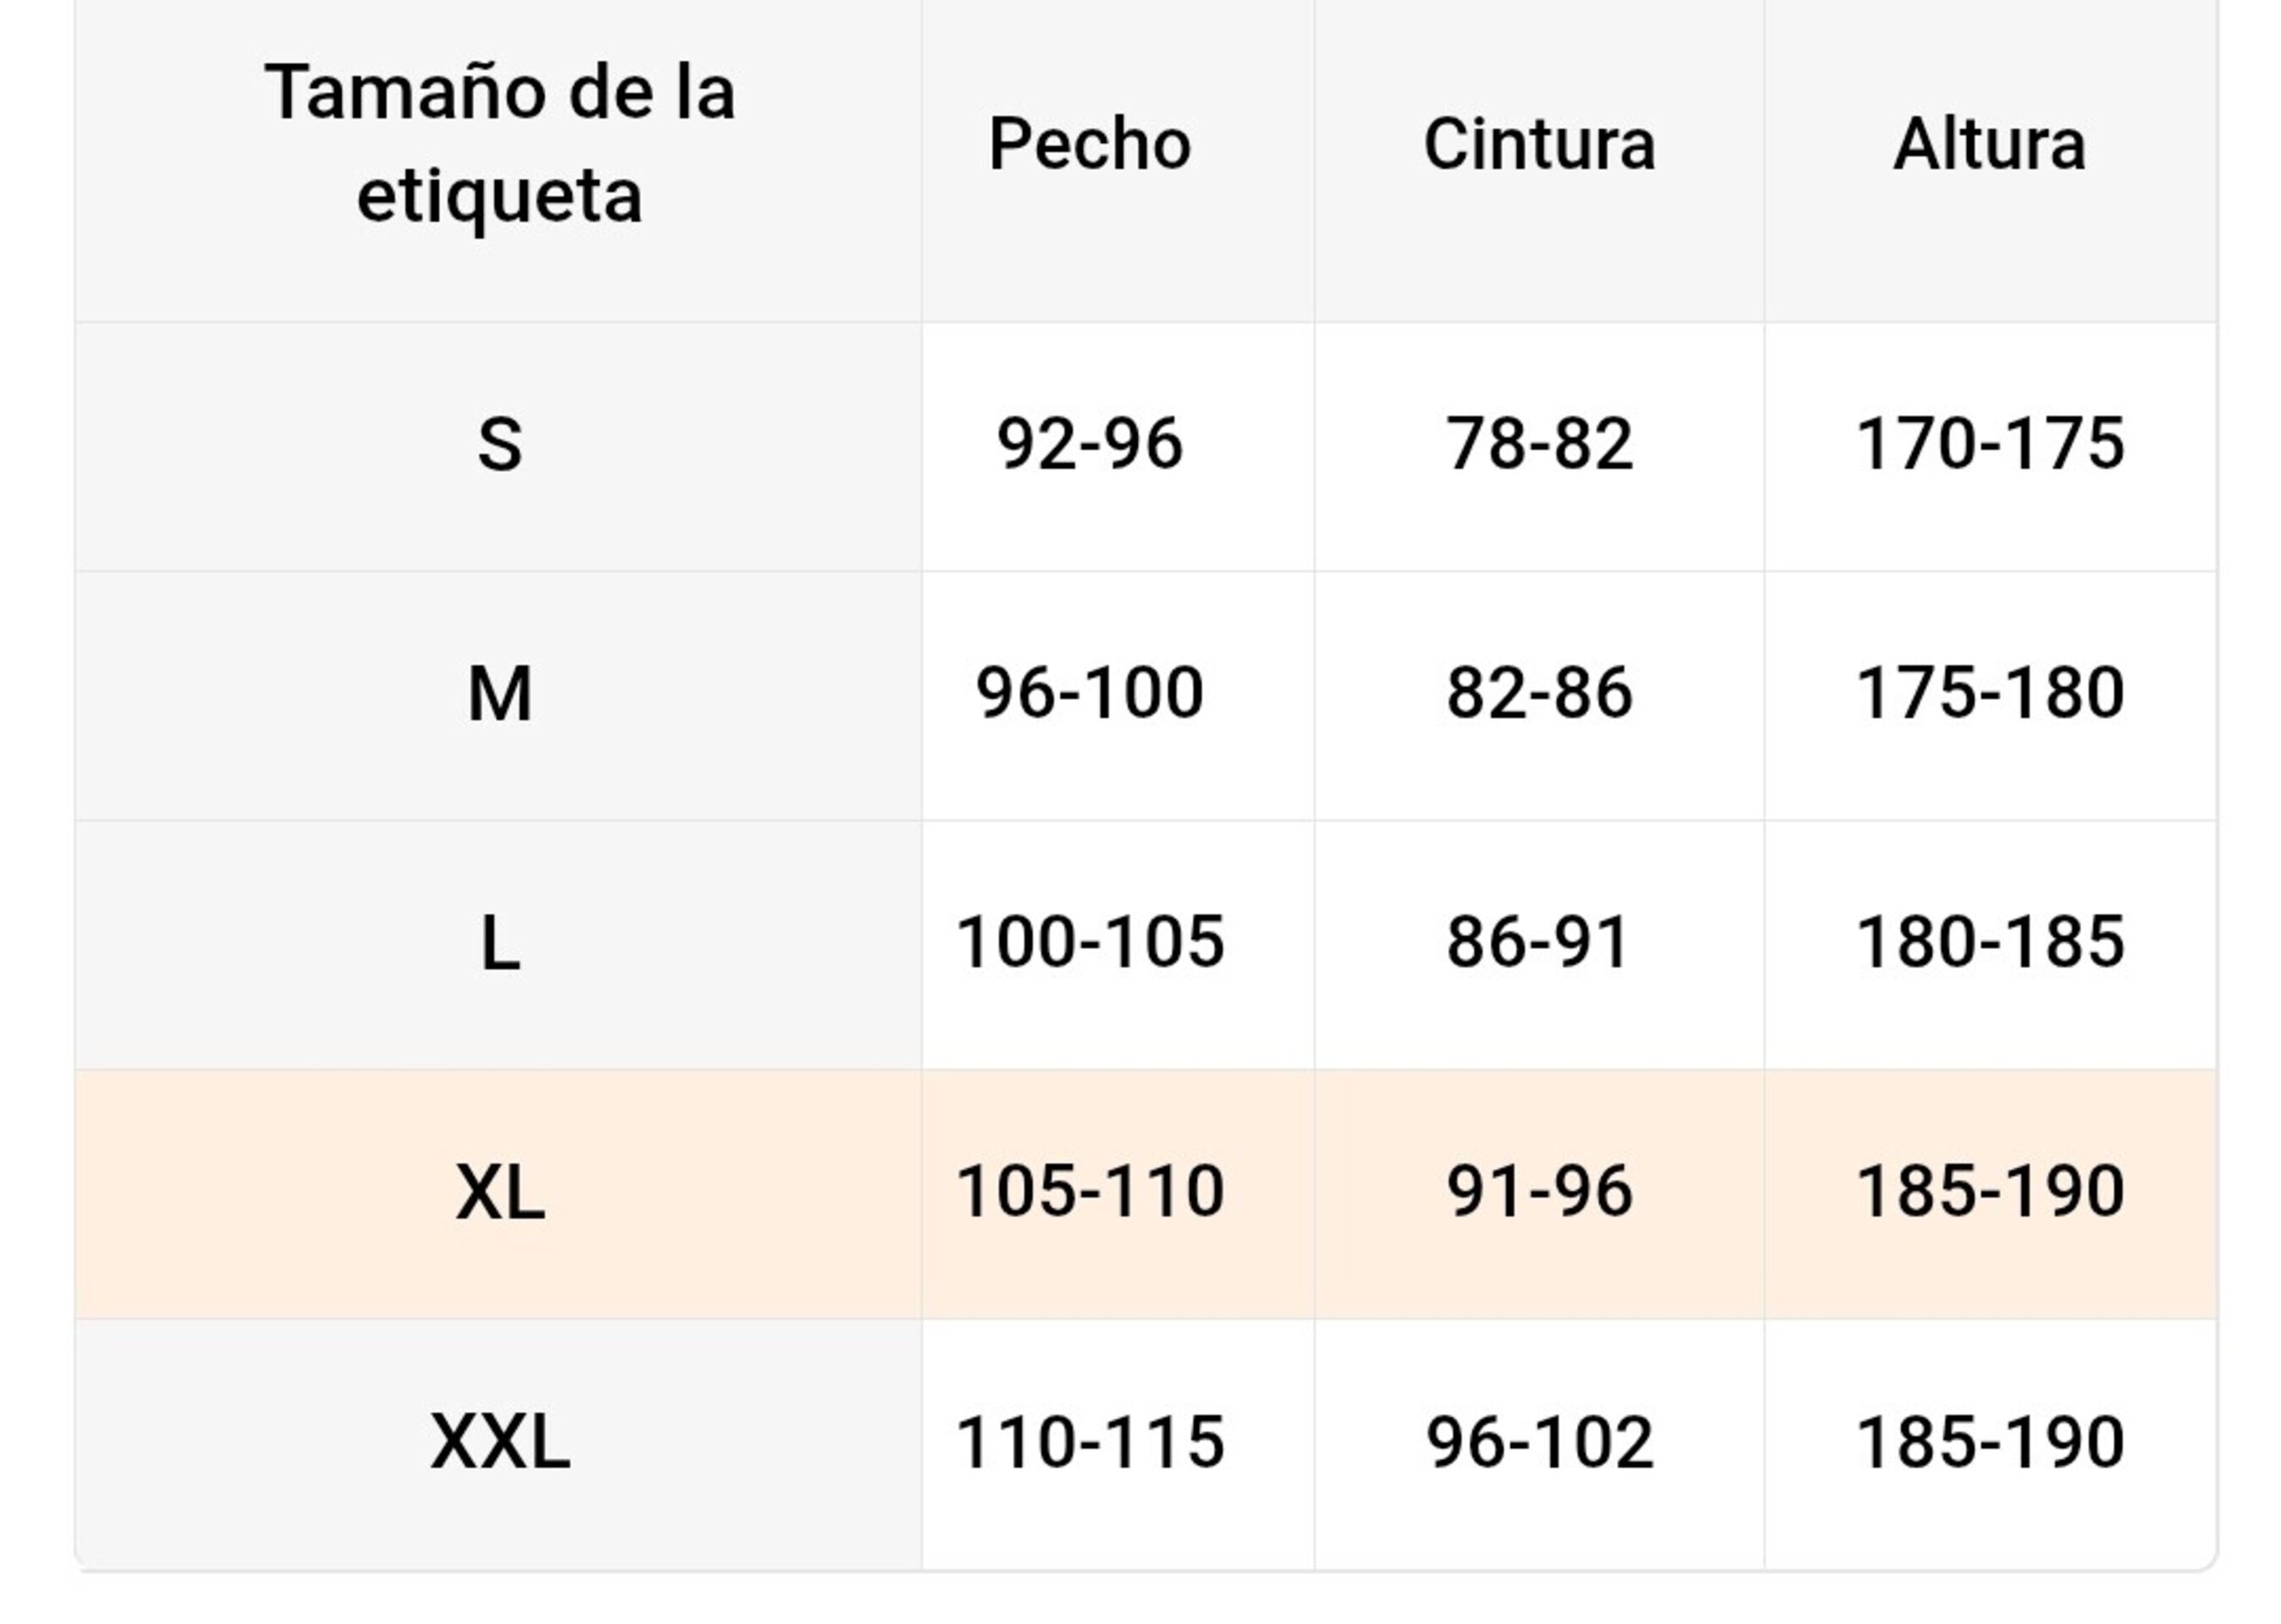2281x1624 pixels.
Task: Click the 175-180 height cell
Action: 1989,693
